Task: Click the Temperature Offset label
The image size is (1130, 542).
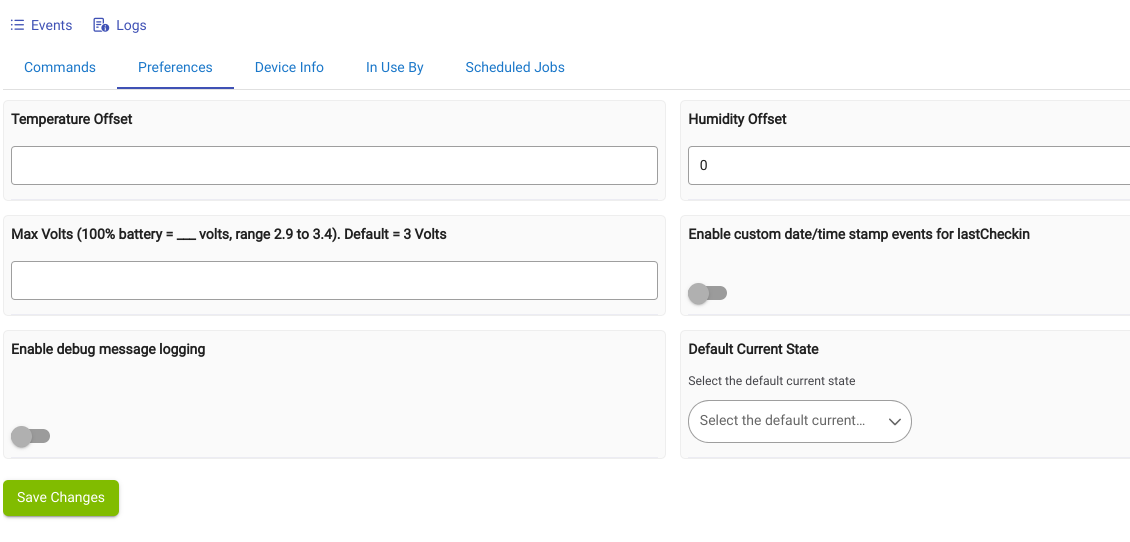Action: point(72,120)
